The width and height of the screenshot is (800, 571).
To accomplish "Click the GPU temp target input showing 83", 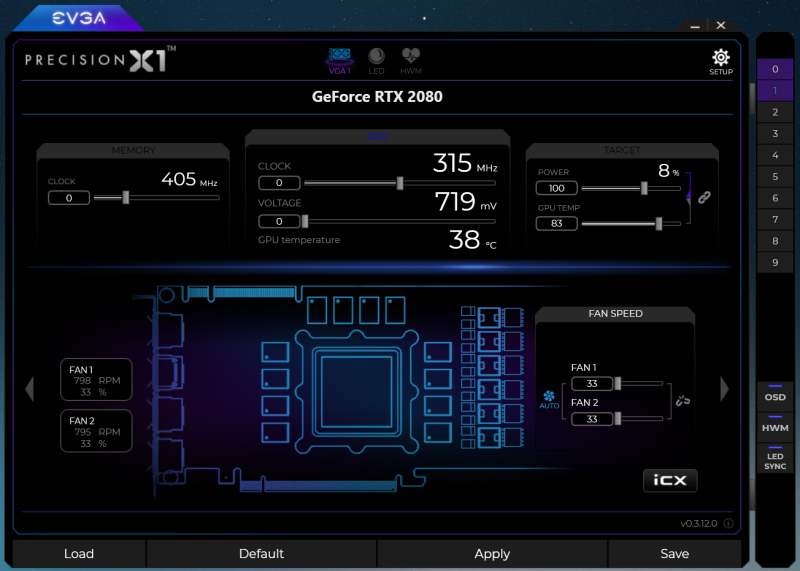I will tap(557, 224).
